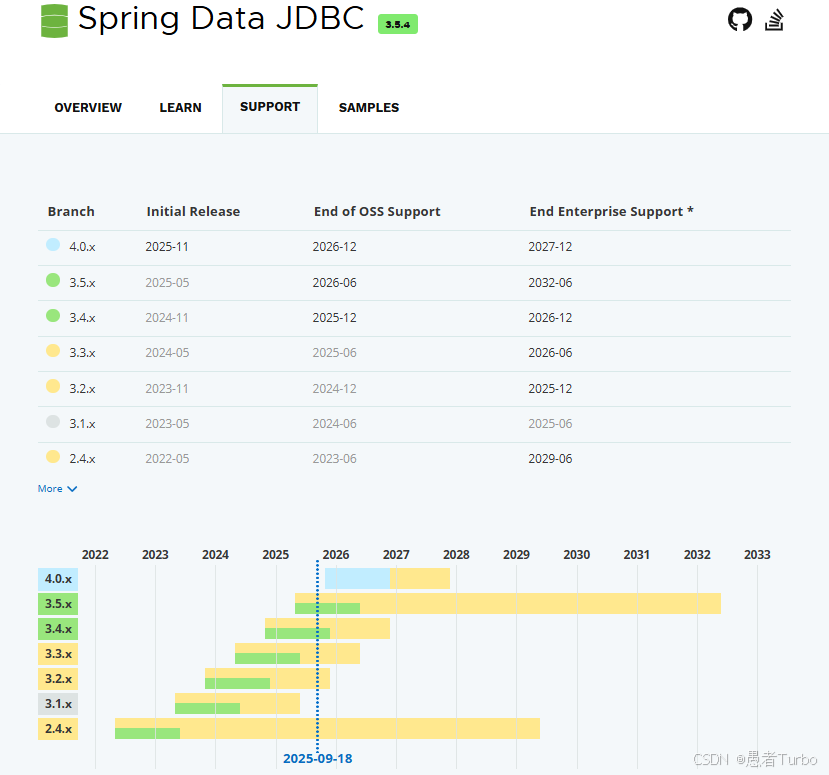Screen dimensions: 829x775
Task: Open the GitHub repository icon
Action: [x=739, y=18]
